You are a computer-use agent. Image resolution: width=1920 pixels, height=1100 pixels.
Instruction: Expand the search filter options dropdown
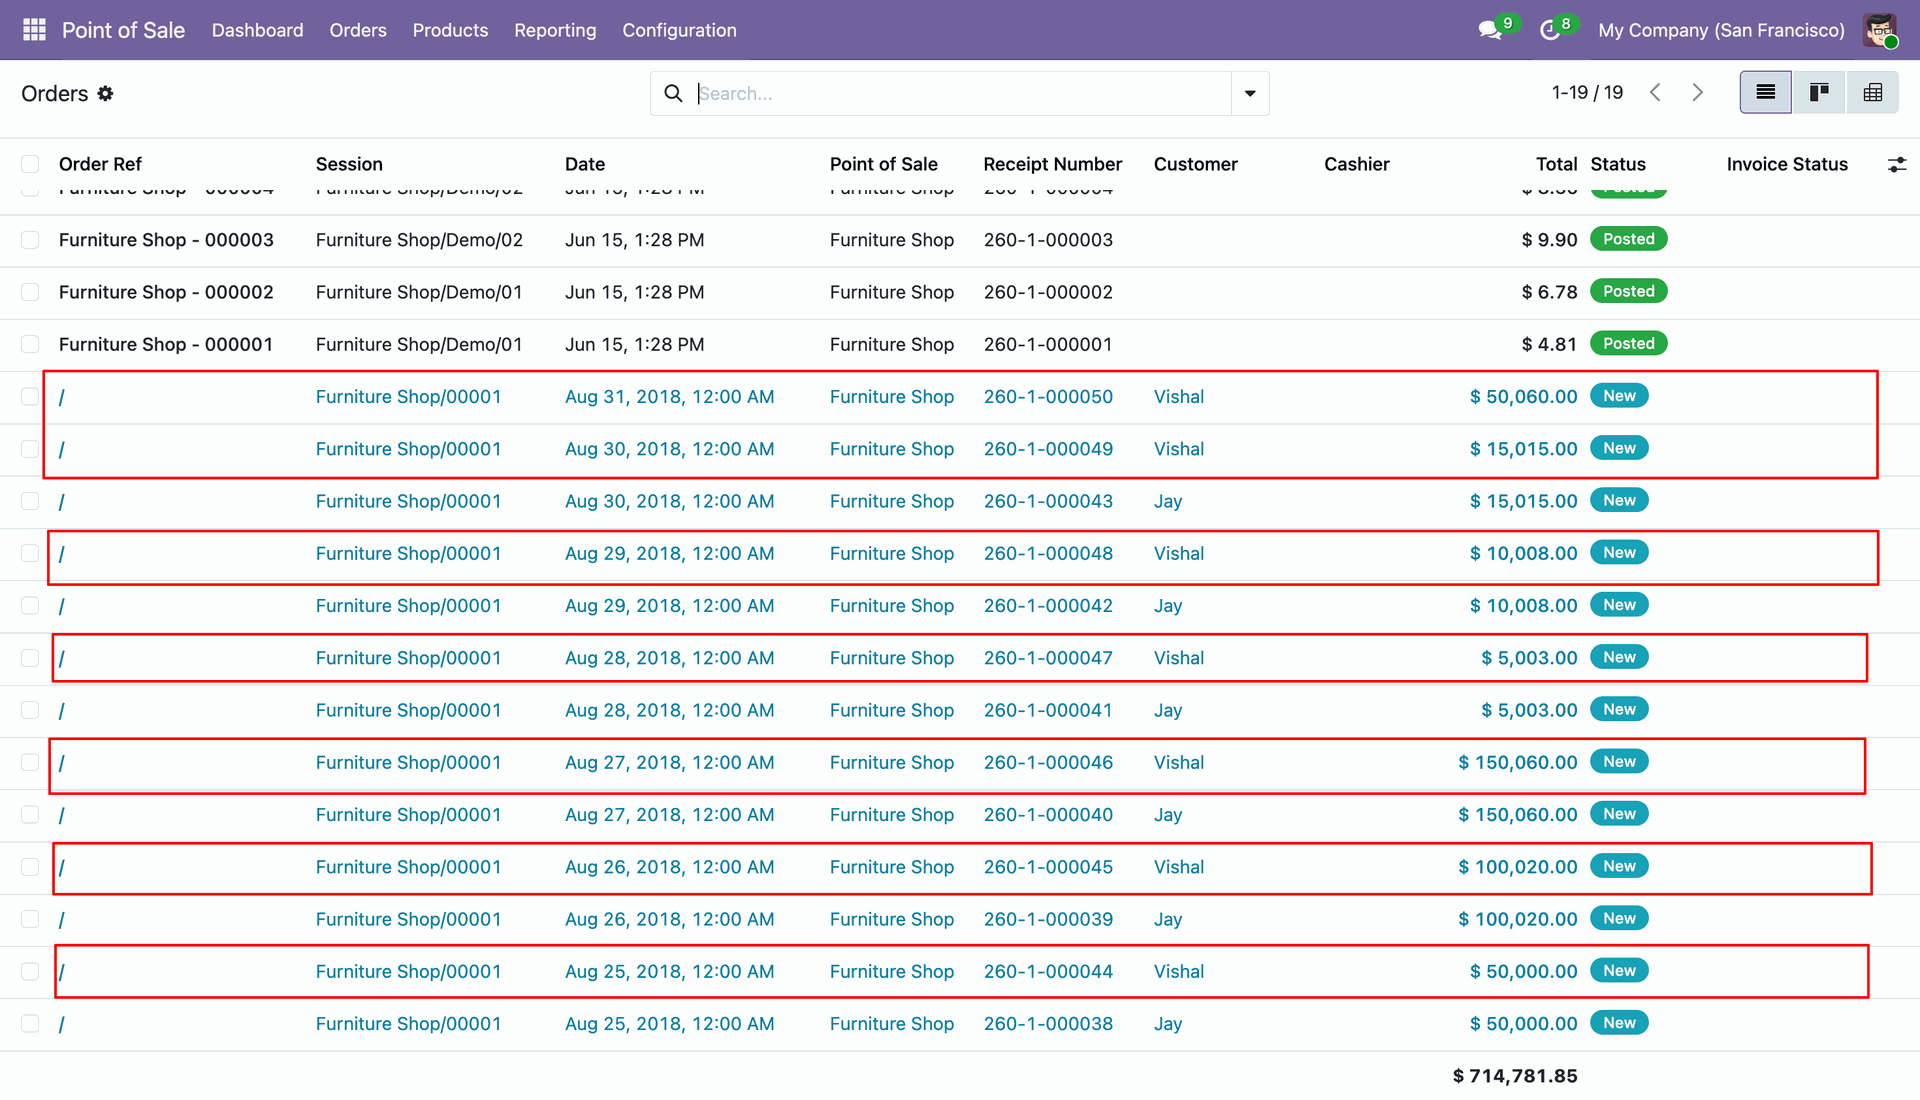tap(1250, 93)
